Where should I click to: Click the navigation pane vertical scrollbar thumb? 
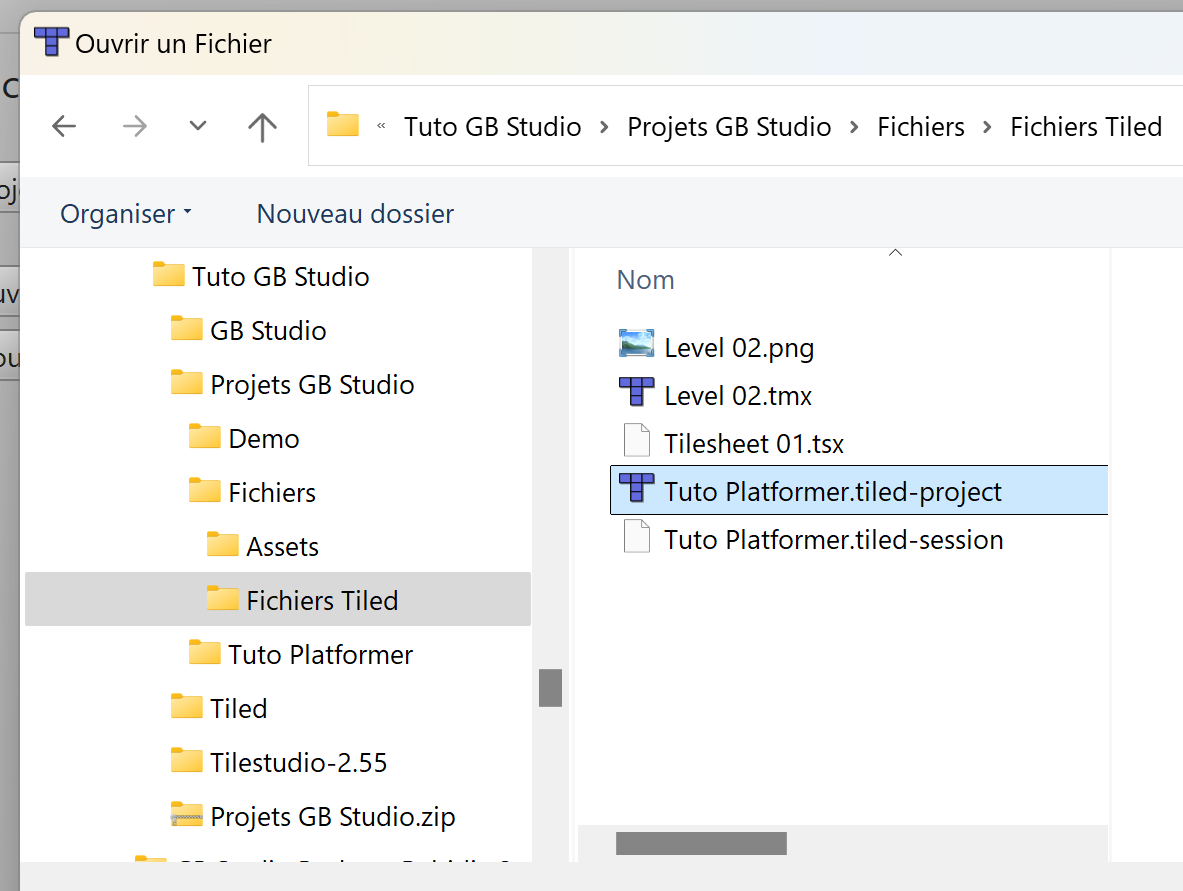550,688
